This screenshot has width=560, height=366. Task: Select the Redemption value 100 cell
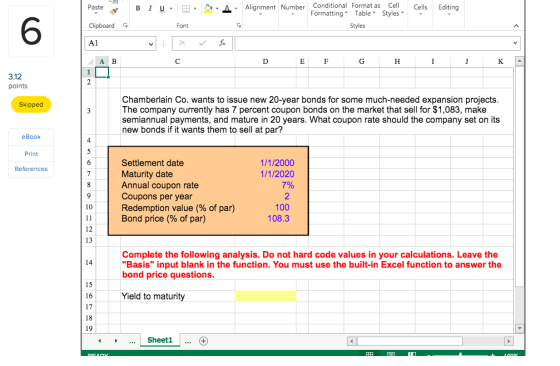click(x=282, y=207)
